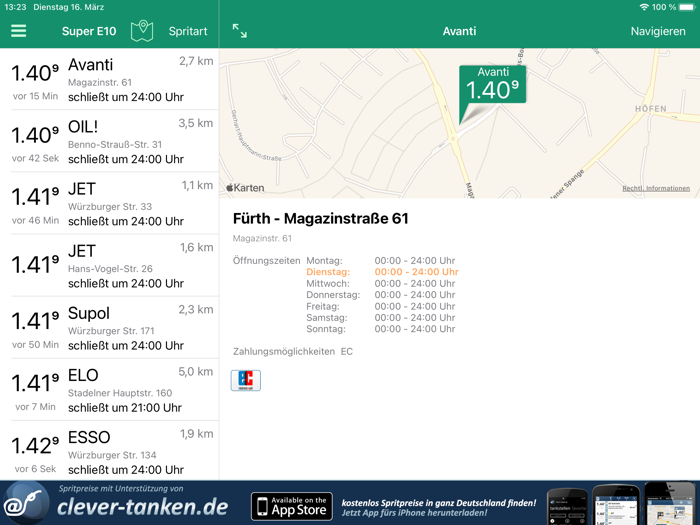Check the Wi-Fi icon in status bar

click(644, 7)
